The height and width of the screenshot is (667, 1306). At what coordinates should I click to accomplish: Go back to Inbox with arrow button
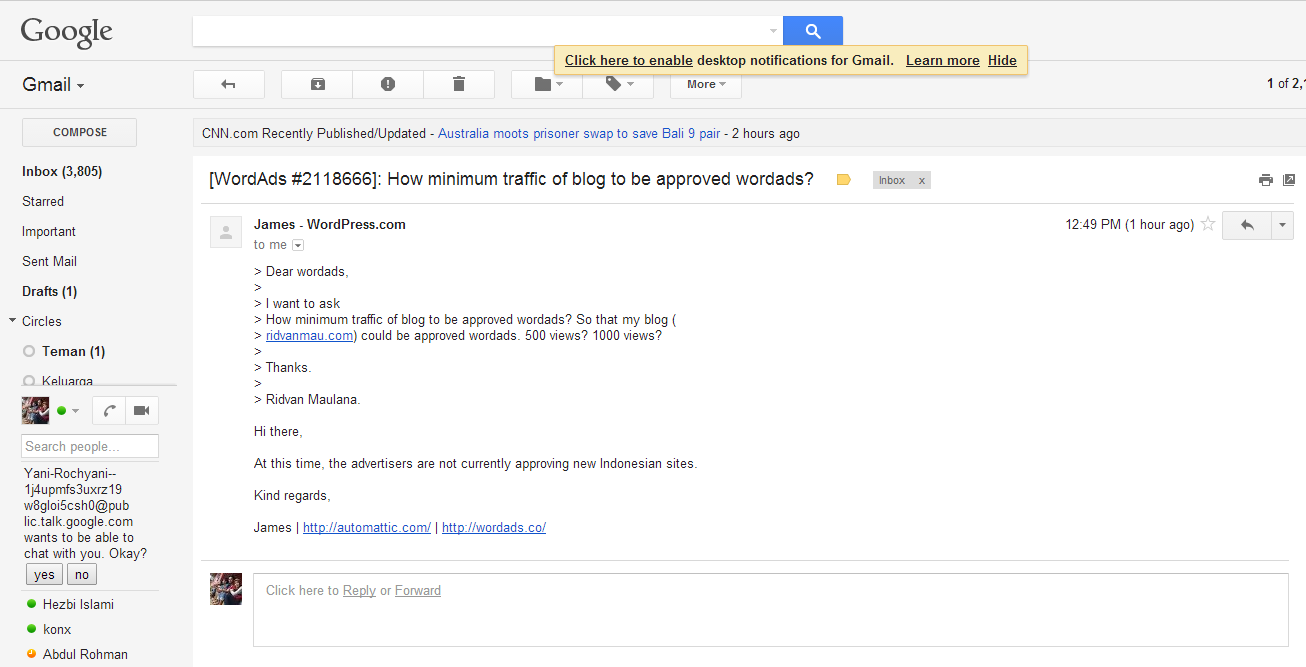pyautogui.click(x=229, y=85)
